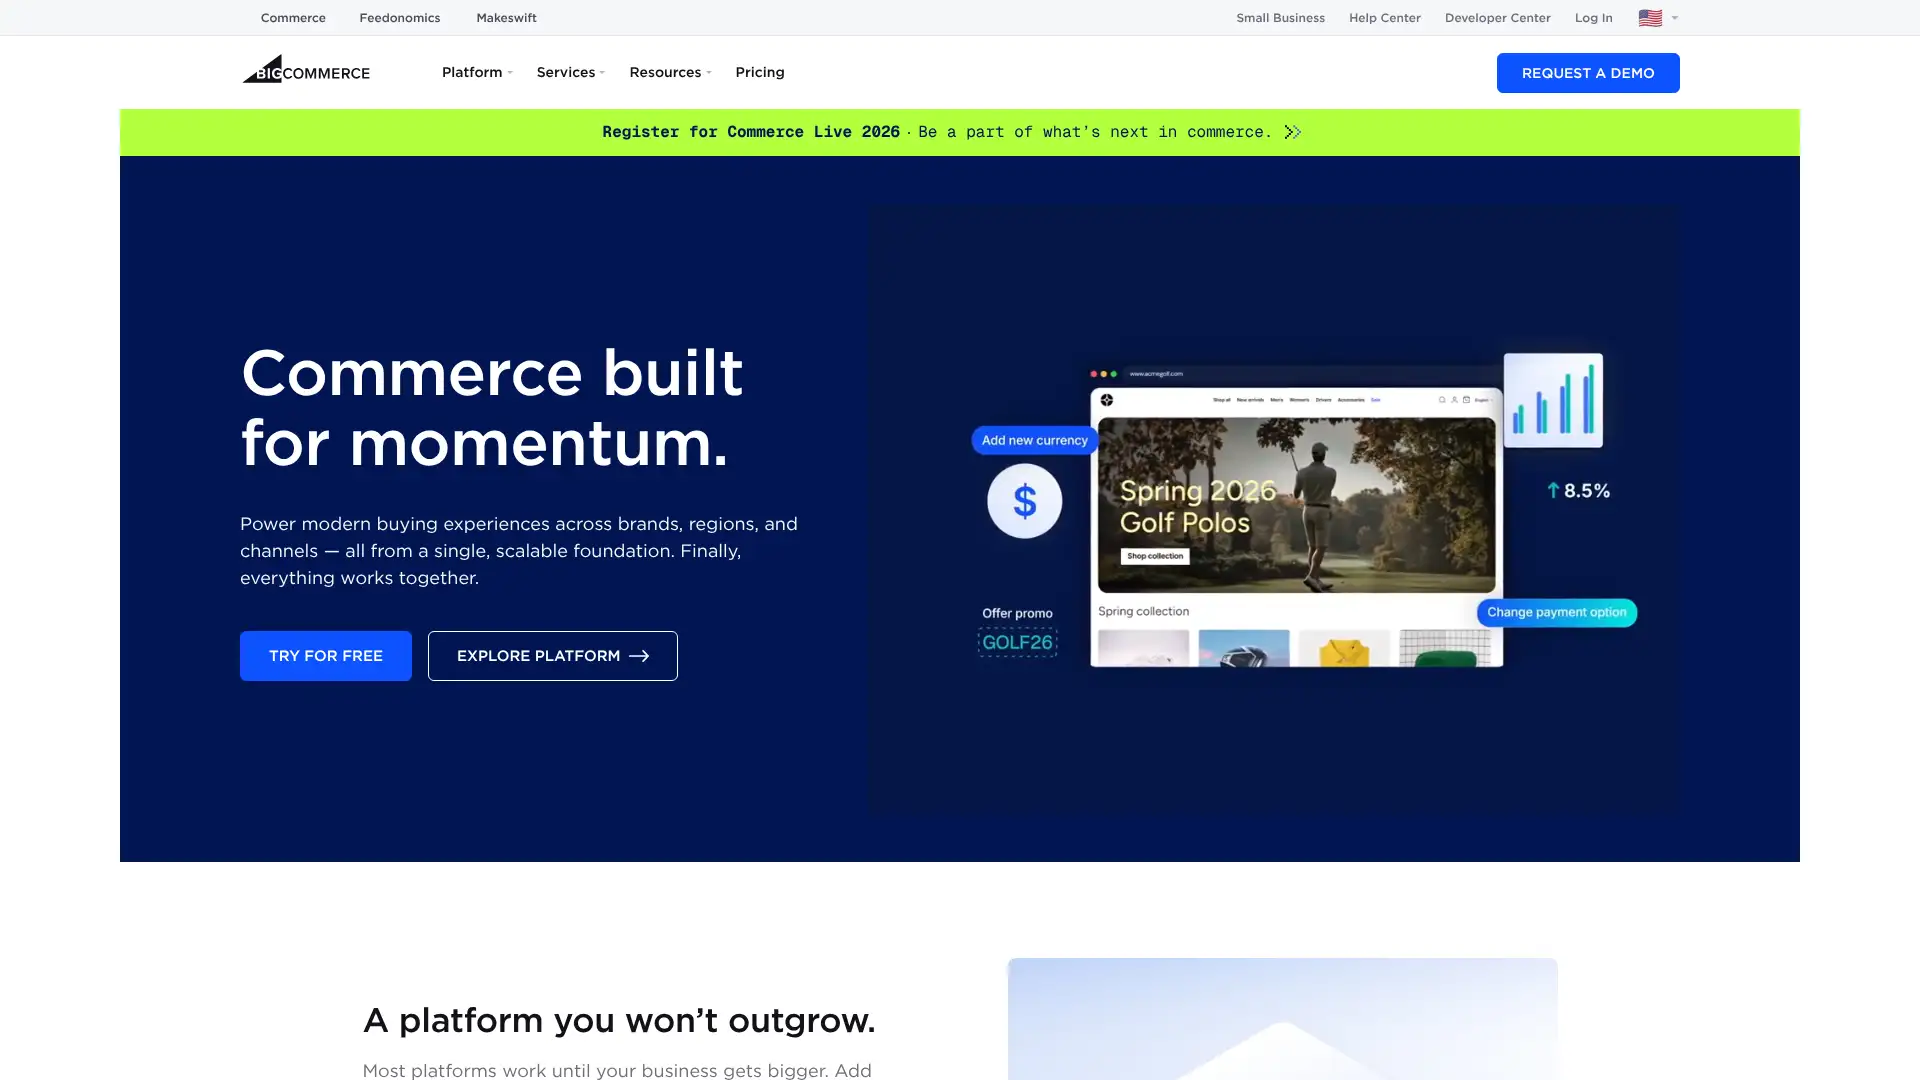Viewport: 1920px width, 1080px height.
Task: Visit the Developer Center
Action: [x=1497, y=18]
